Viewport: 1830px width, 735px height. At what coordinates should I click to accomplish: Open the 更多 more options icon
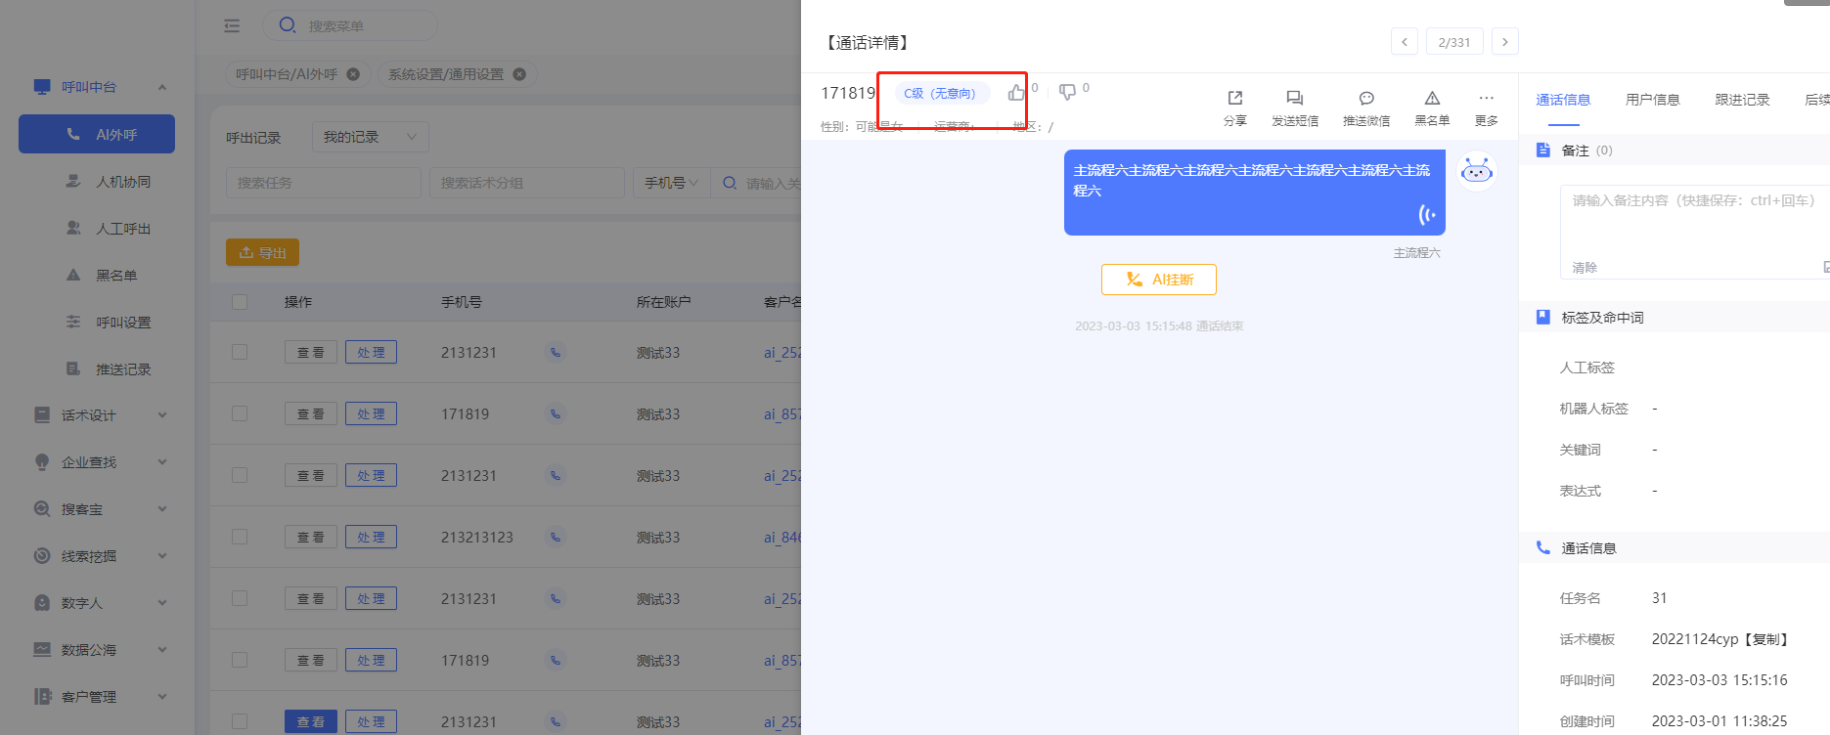click(1486, 98)
